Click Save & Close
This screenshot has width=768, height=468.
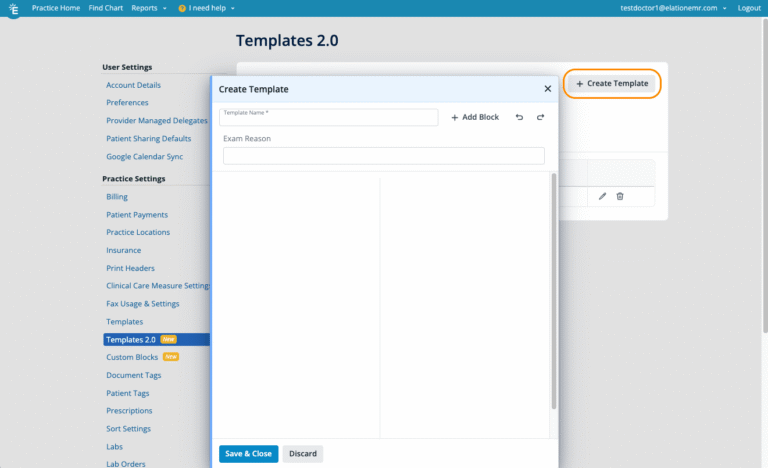(248, 454)
